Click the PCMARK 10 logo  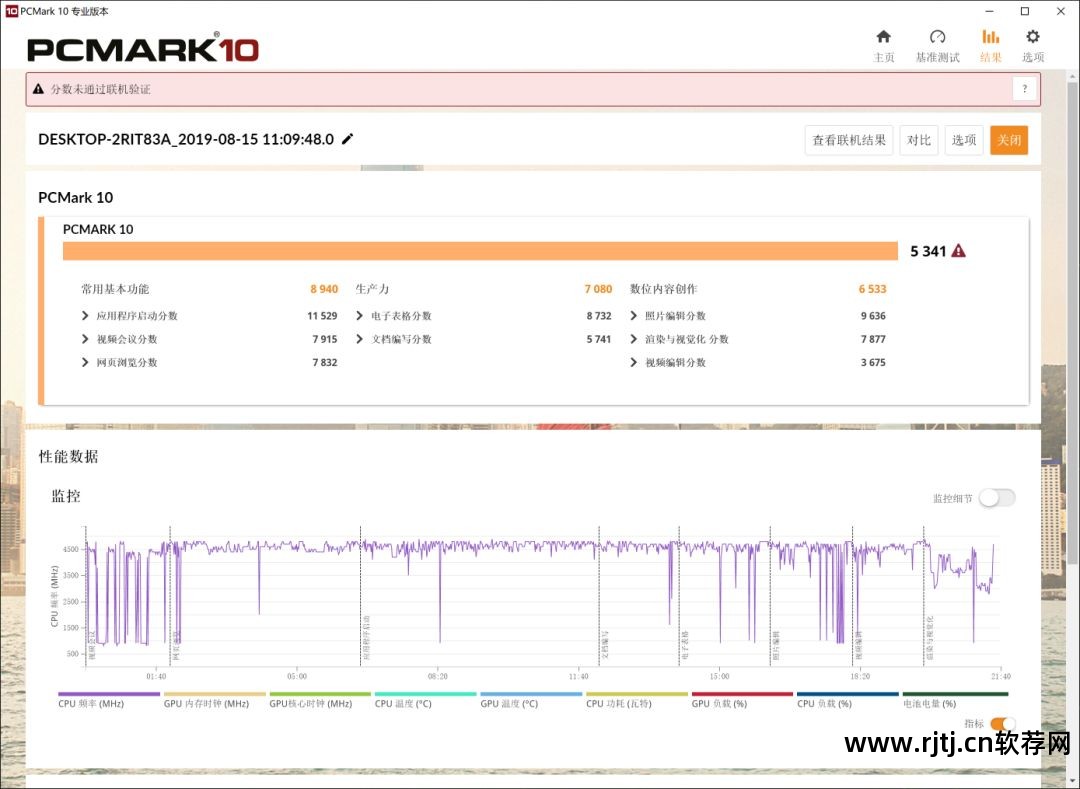[143, 49]
